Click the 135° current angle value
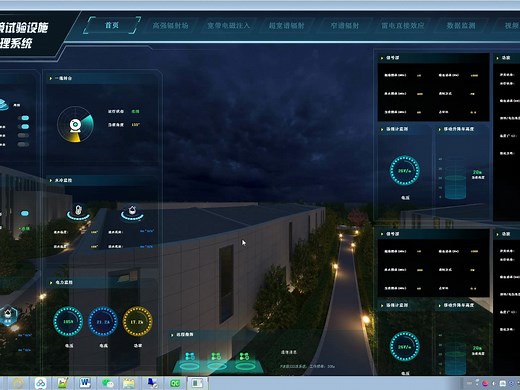The width and height of the screenshot is (520, 390). (135, 125)
